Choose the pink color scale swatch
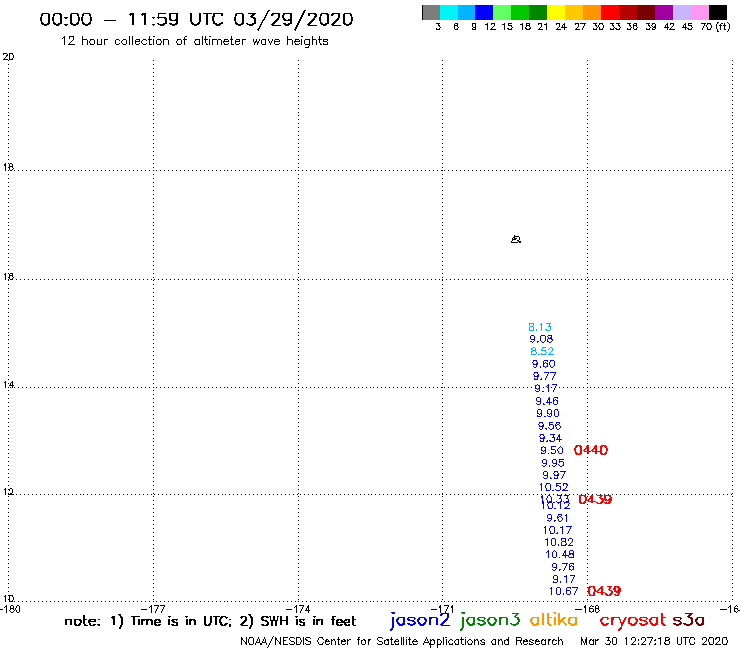 [699, 12]
